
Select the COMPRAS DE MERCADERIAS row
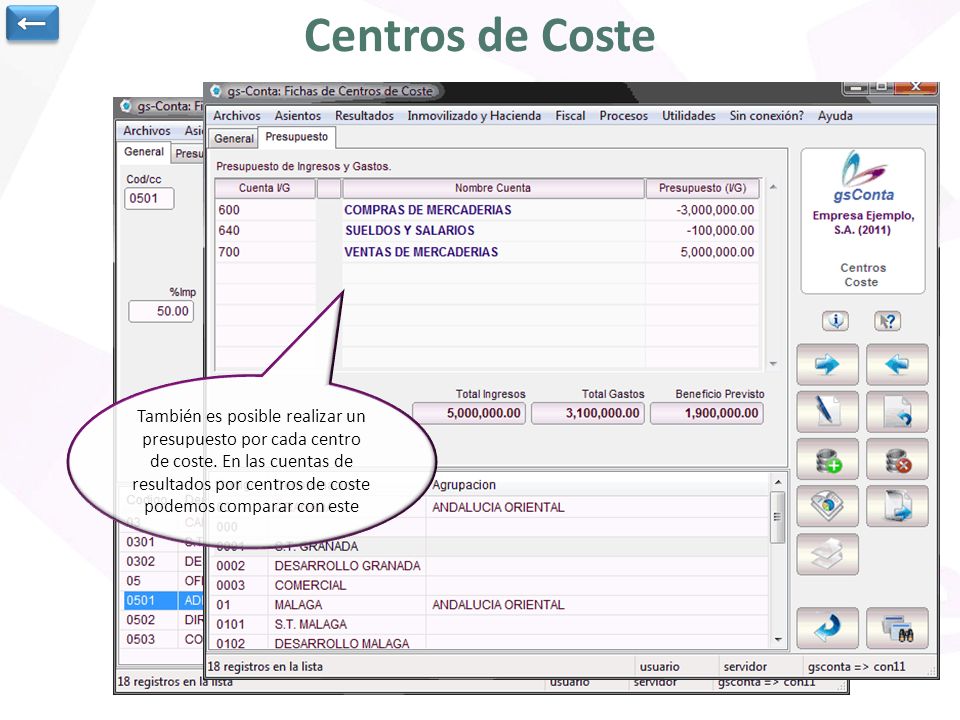[x=487, y=210]
